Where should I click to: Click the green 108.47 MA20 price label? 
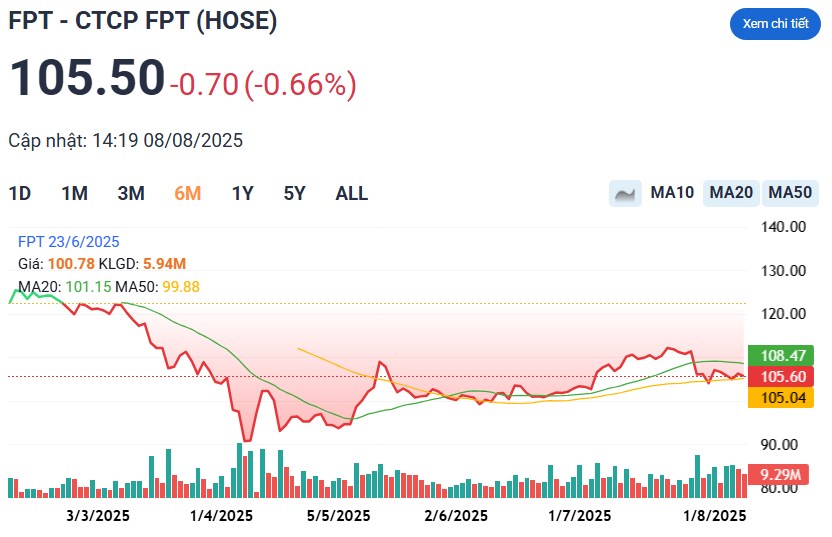click(781, 355)
